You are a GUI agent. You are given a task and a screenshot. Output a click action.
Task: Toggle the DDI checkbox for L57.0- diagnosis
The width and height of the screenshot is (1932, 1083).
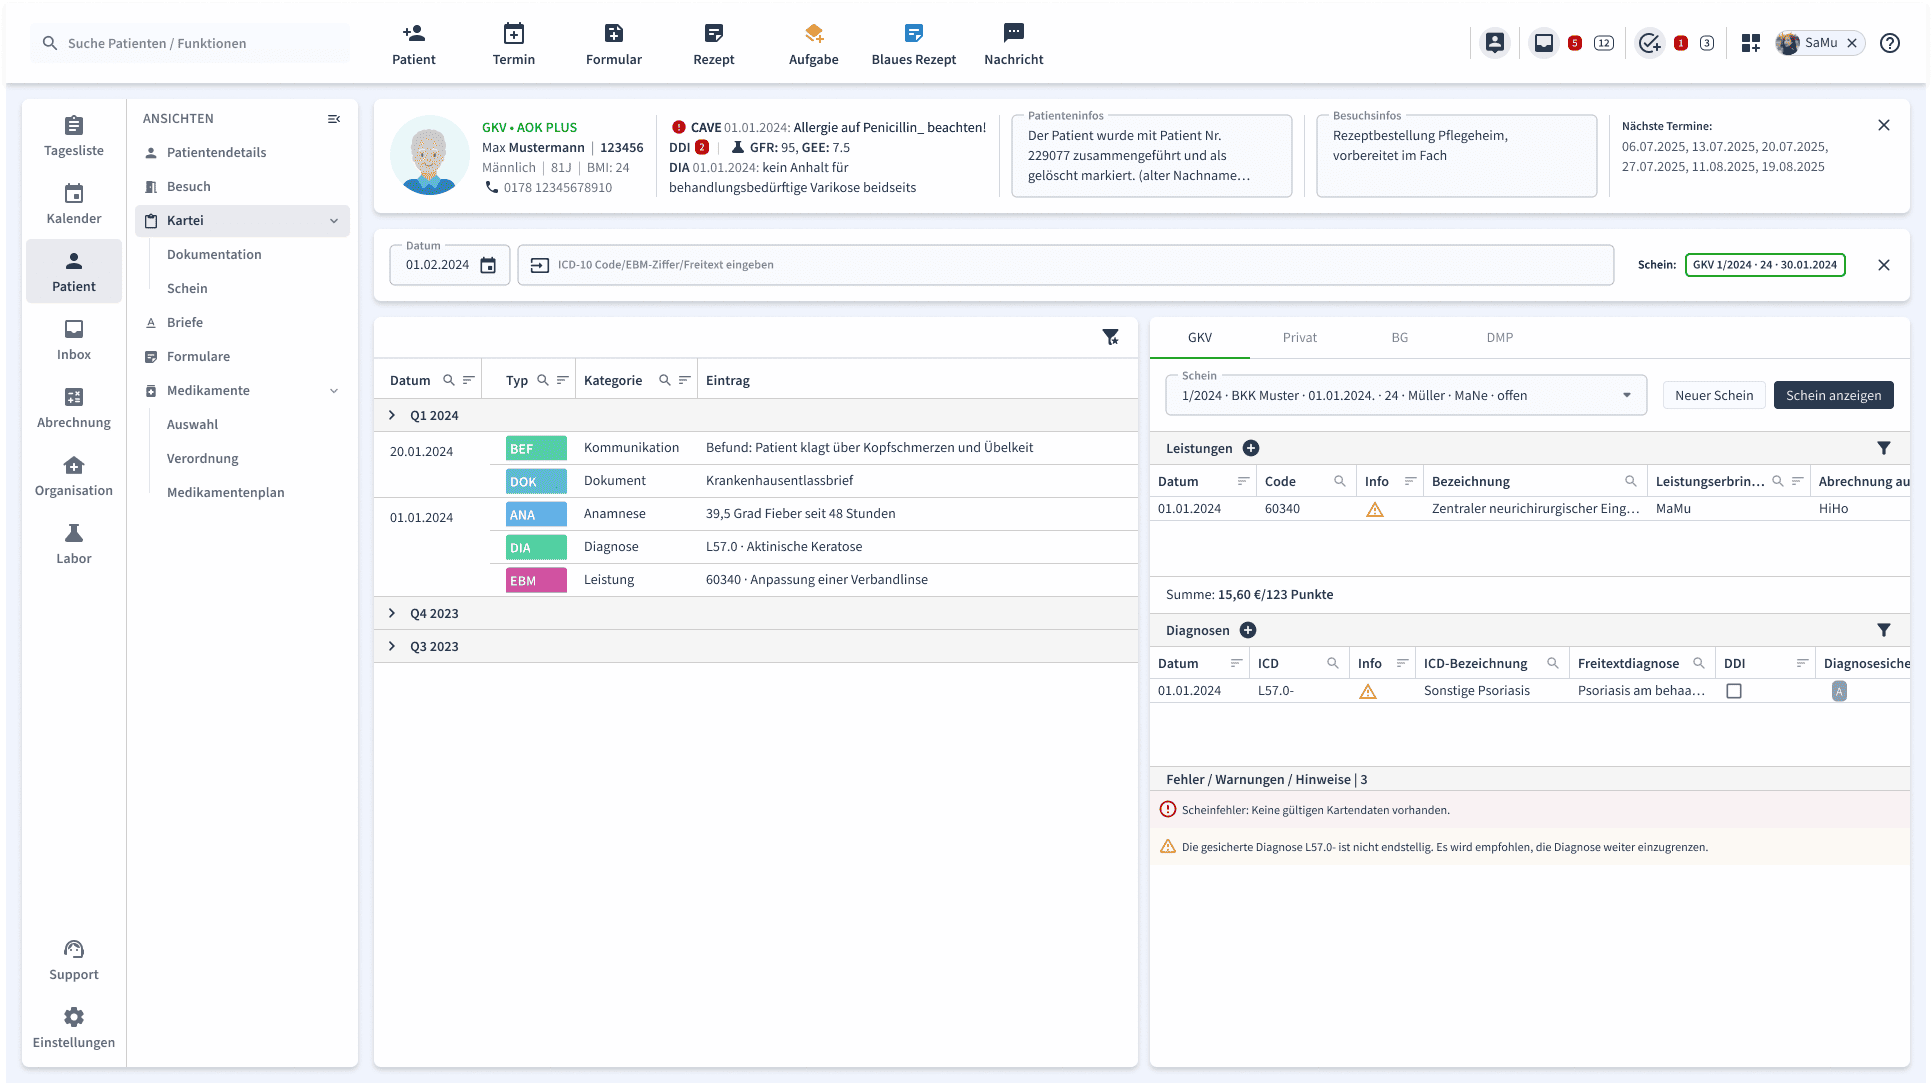pos(1734,691)
